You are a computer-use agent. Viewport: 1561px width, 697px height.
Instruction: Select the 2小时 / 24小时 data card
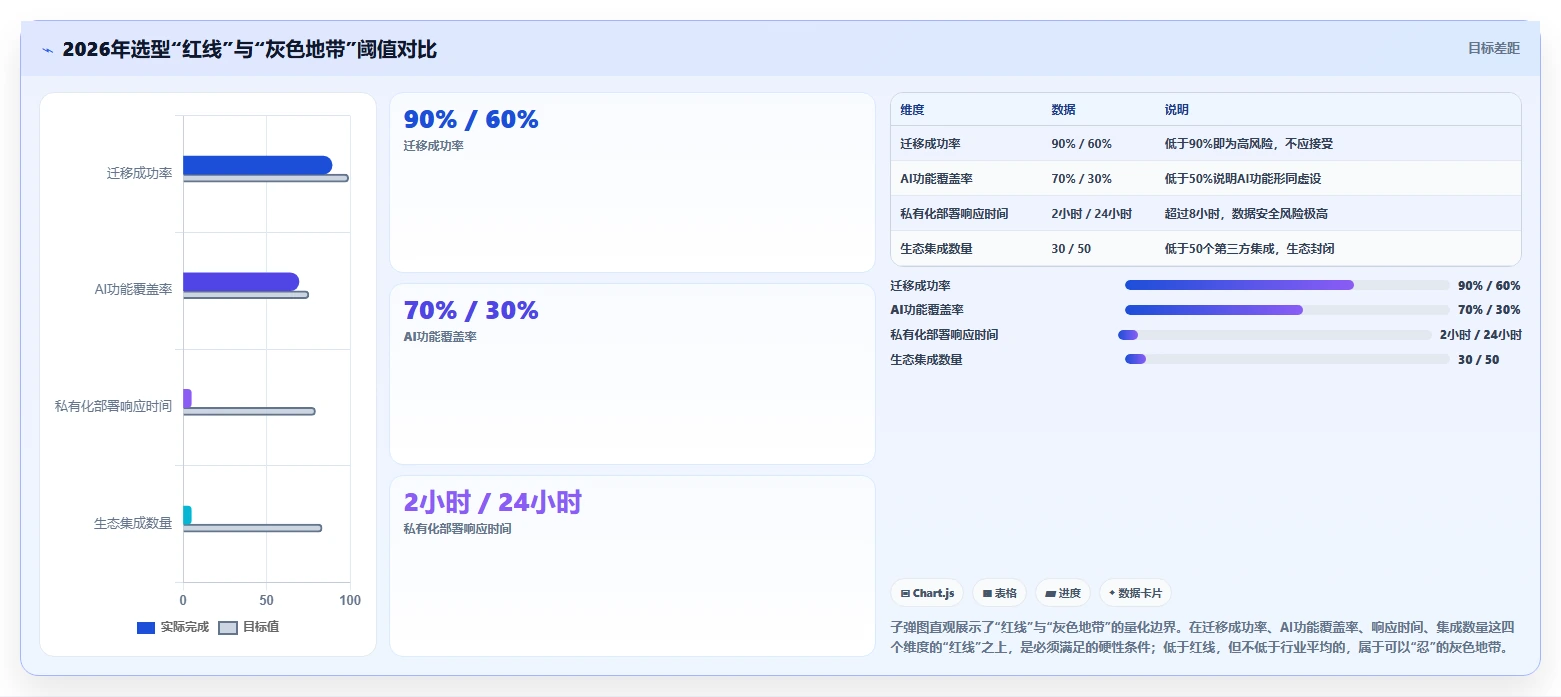(632, 566)
